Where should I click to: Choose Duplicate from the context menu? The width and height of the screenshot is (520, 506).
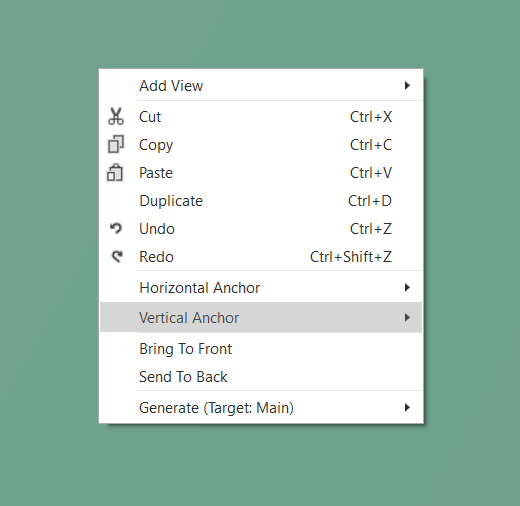click(261, 201)
